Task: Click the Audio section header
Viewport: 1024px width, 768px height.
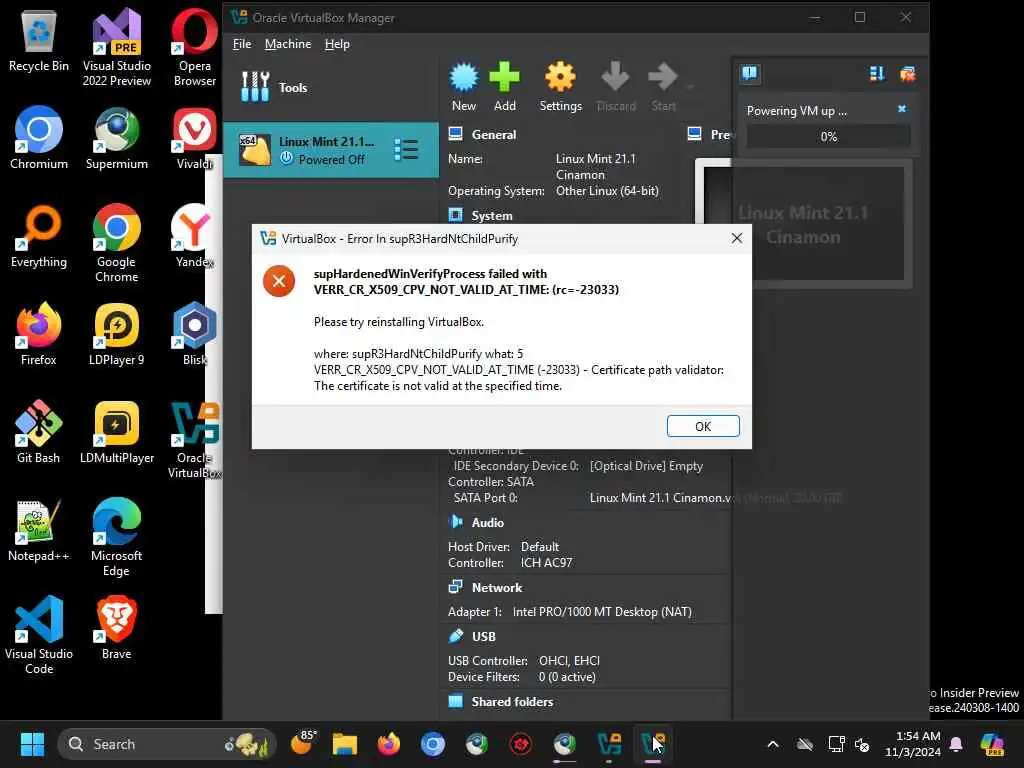Action: coord(487,522)
